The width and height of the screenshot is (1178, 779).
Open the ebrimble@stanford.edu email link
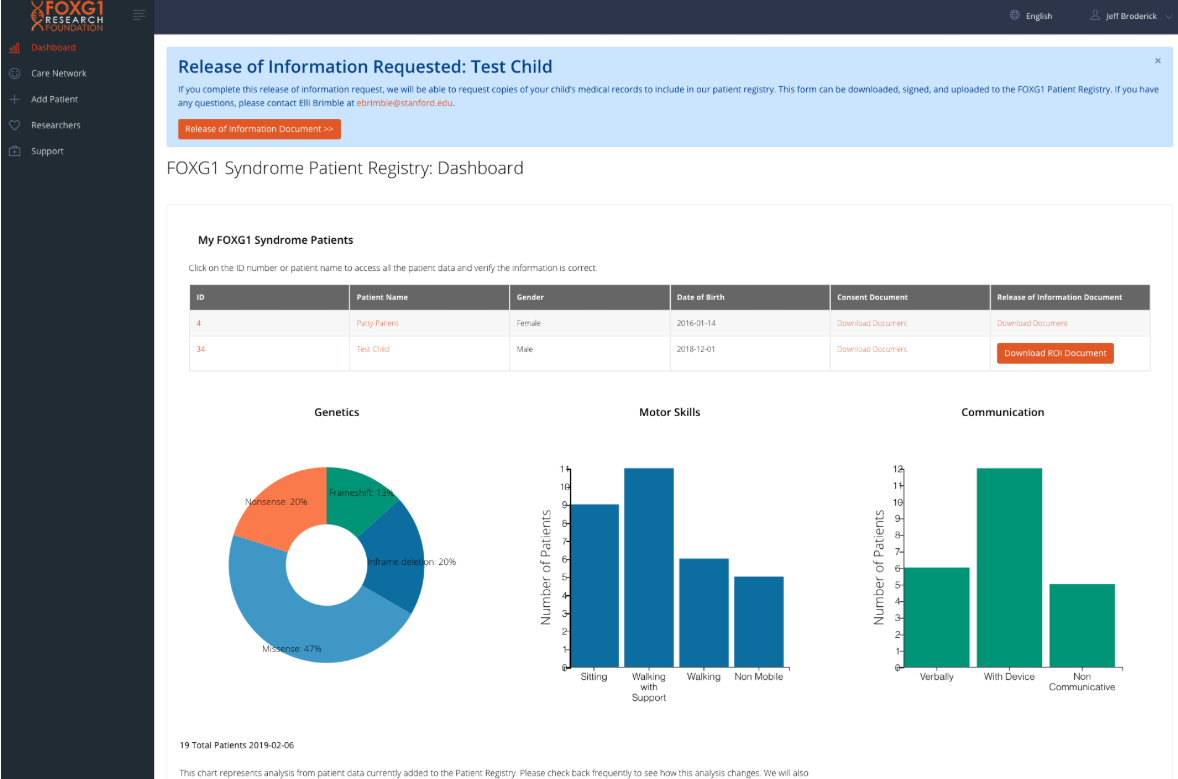pyautogui.click(x=404, y=103)
